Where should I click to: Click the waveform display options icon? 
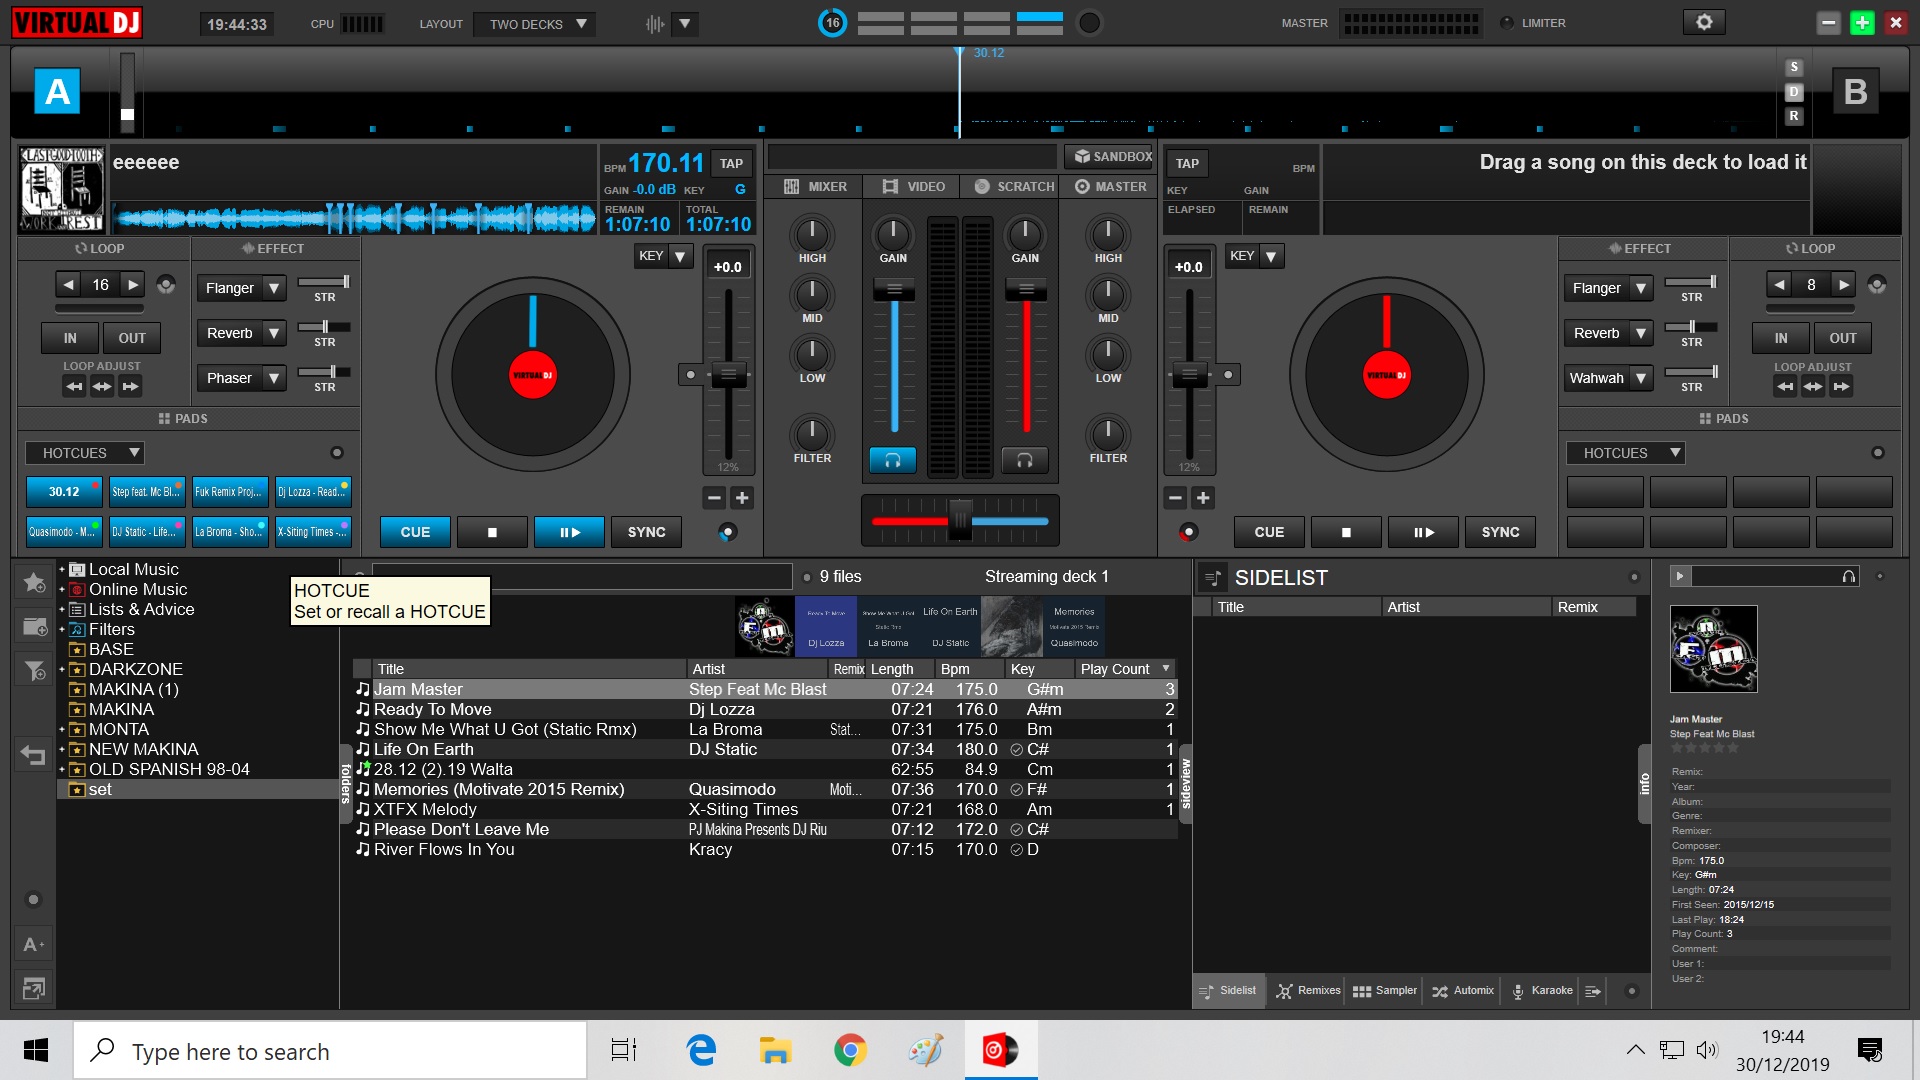pos(656,23)
